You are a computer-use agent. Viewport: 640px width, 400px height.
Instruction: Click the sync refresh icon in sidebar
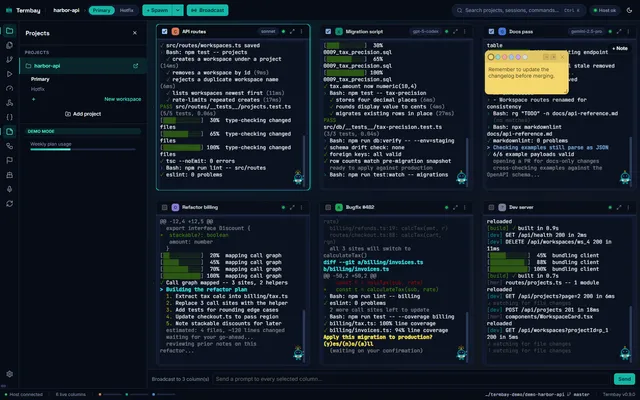[x=9, y=203]
